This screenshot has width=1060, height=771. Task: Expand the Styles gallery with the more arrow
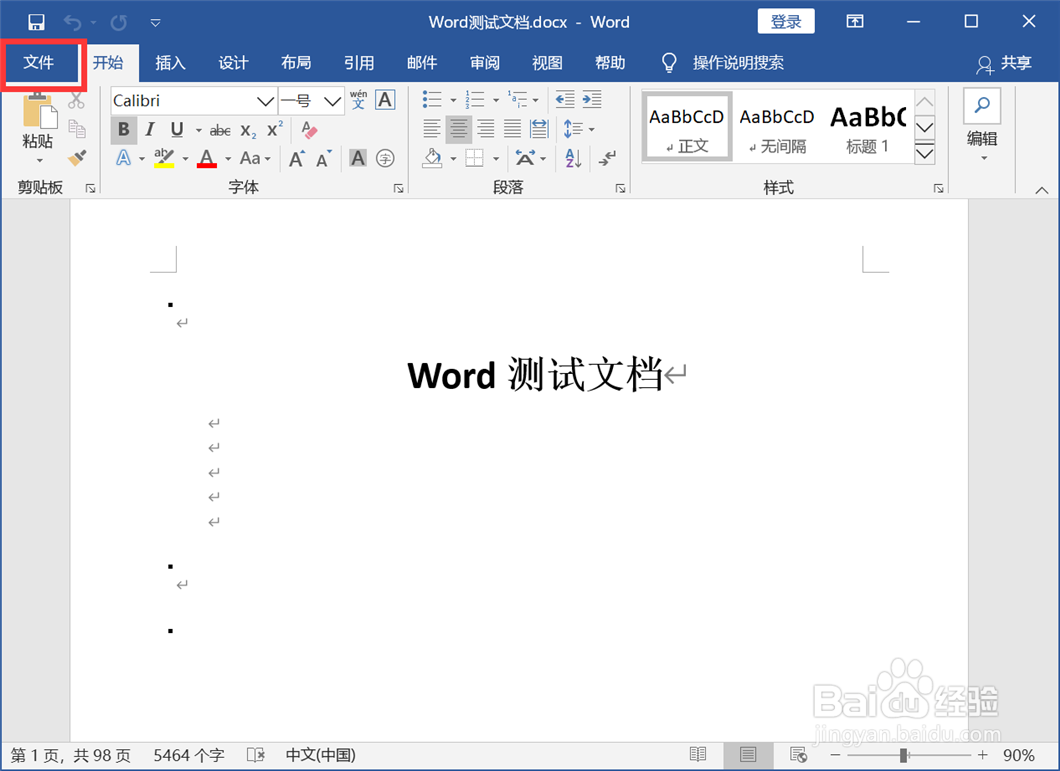pos(924,154)
